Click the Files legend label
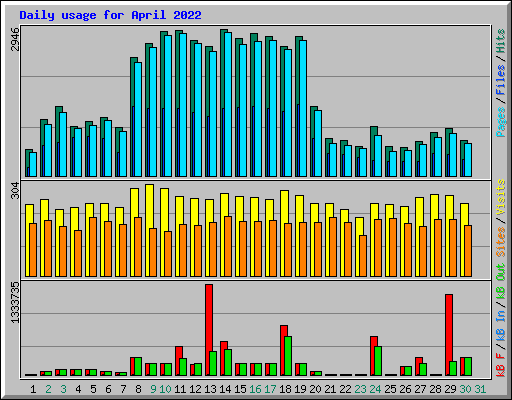The height and width of the screenshot is (400, 512). 501,80
